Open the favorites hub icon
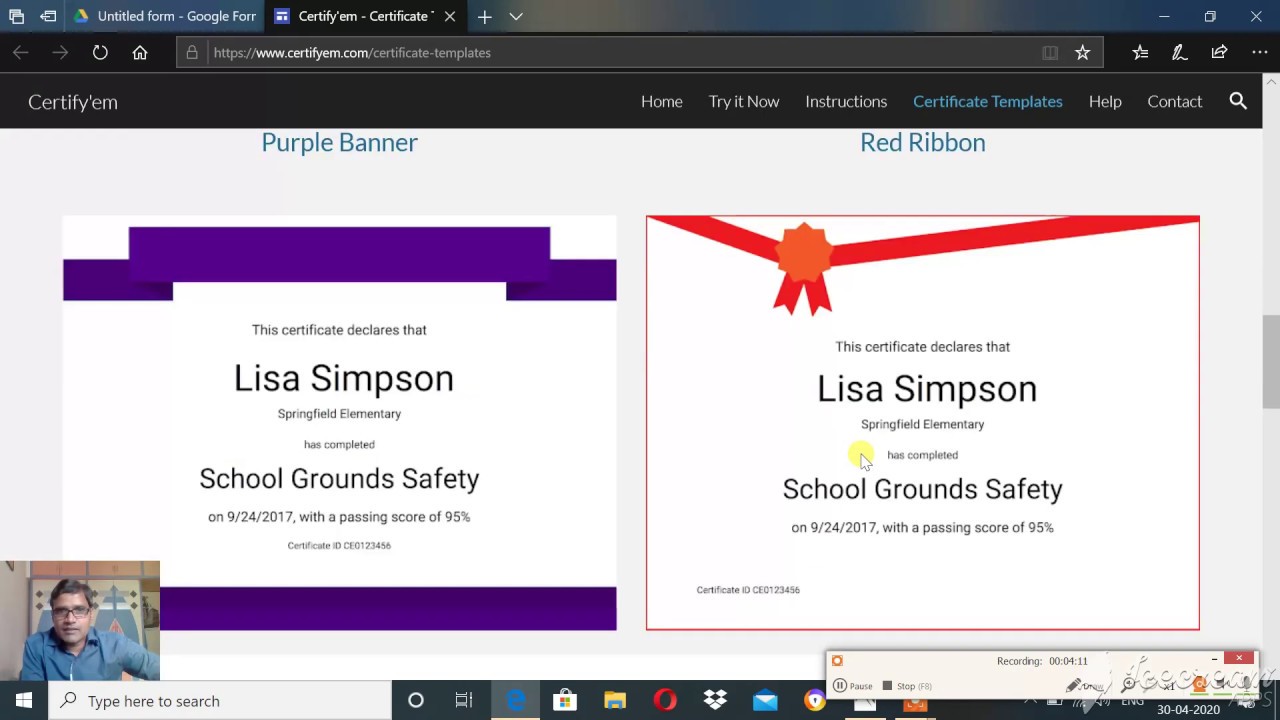1280x720 pixels. tap(1140, 53)
